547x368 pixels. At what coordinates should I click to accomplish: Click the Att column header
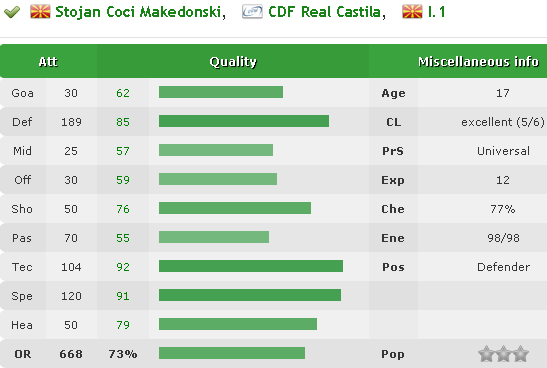tap(48, 61)
